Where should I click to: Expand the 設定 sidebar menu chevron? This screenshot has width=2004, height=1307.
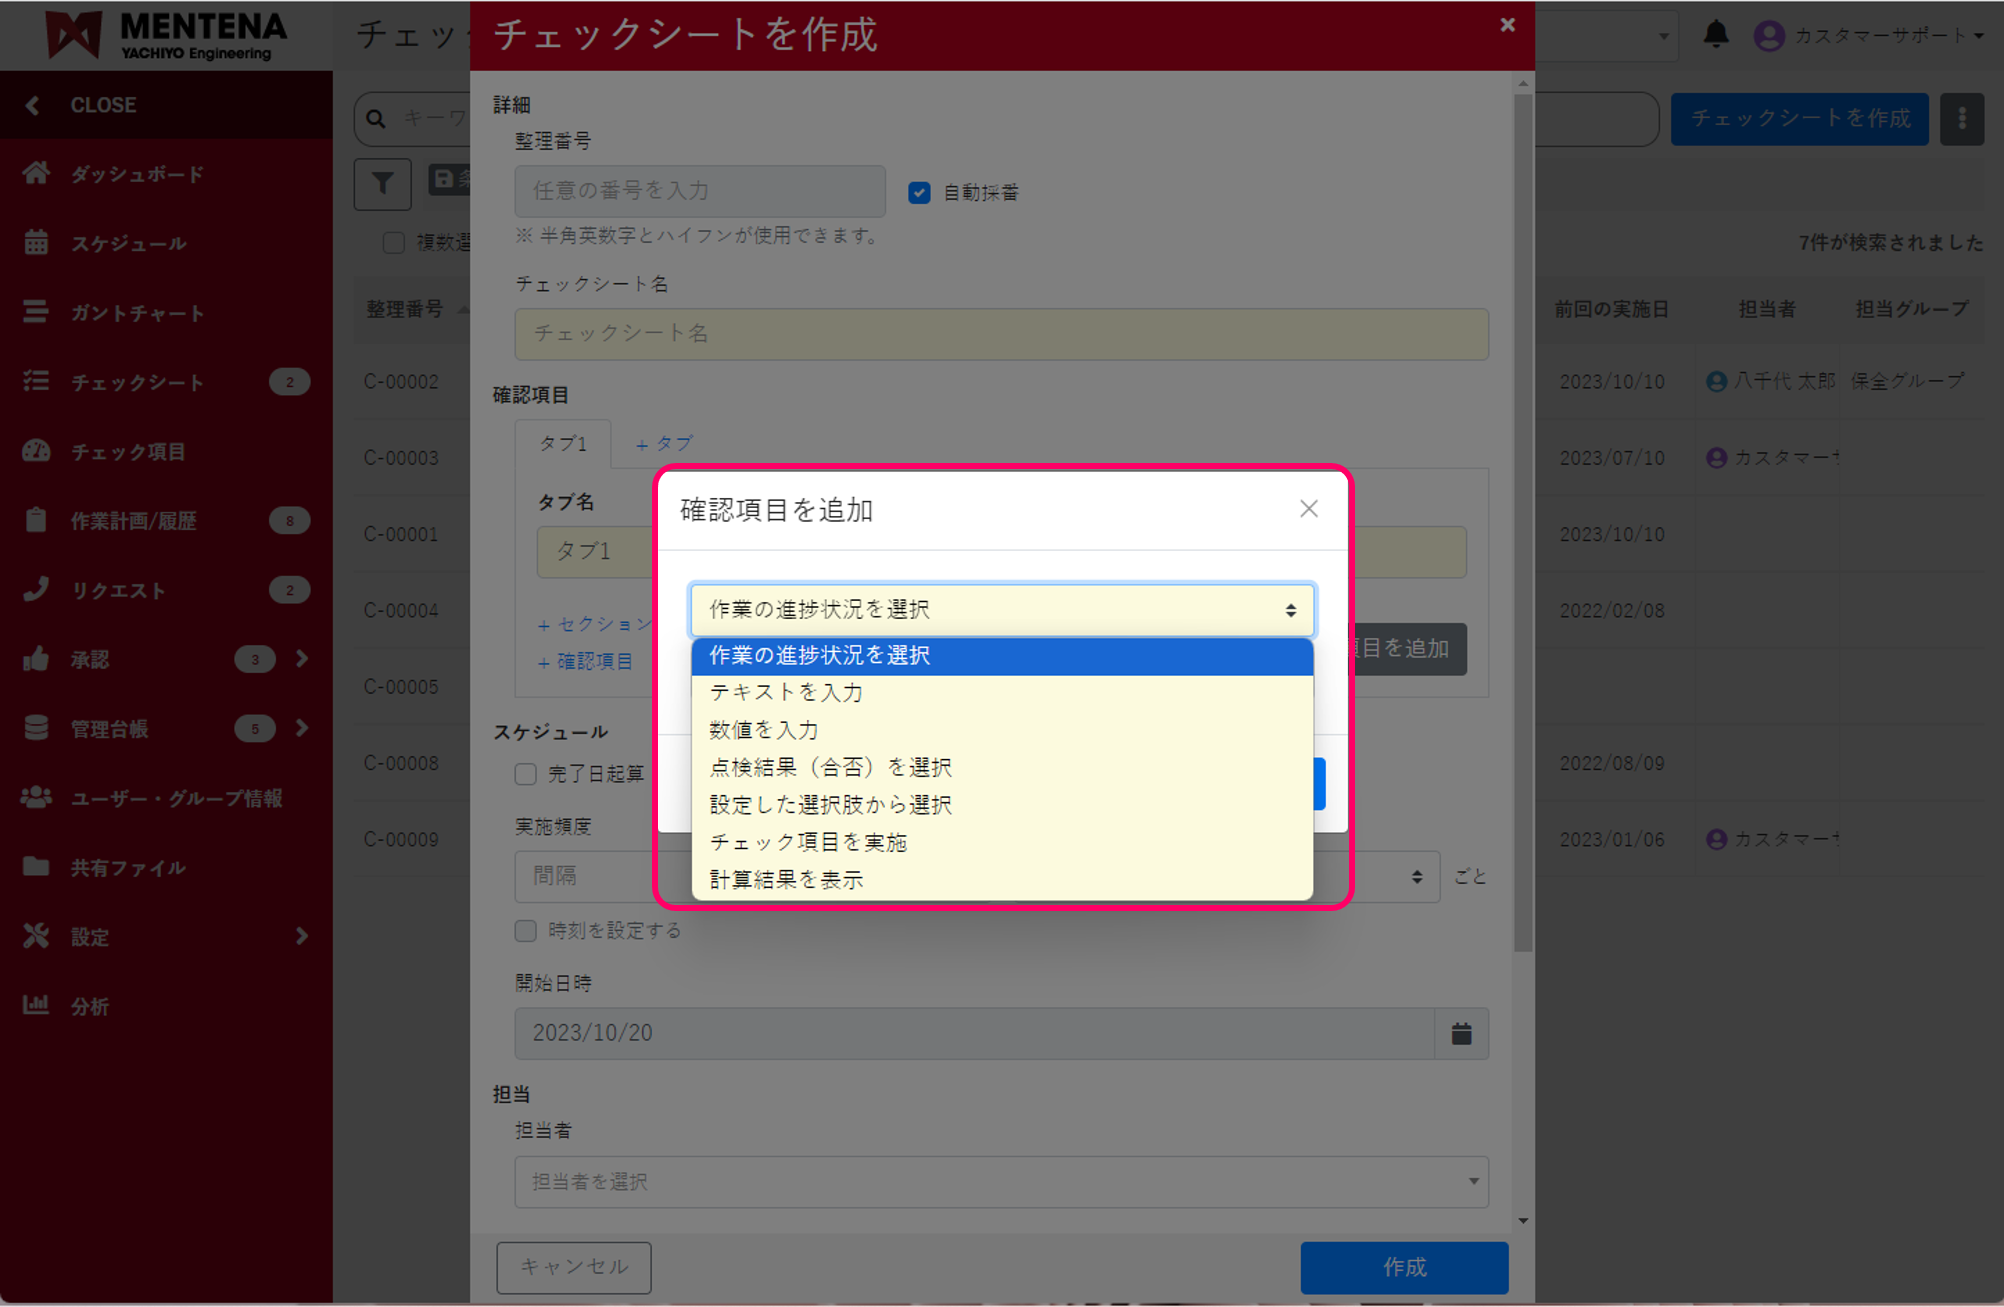(x=300, y=936)
